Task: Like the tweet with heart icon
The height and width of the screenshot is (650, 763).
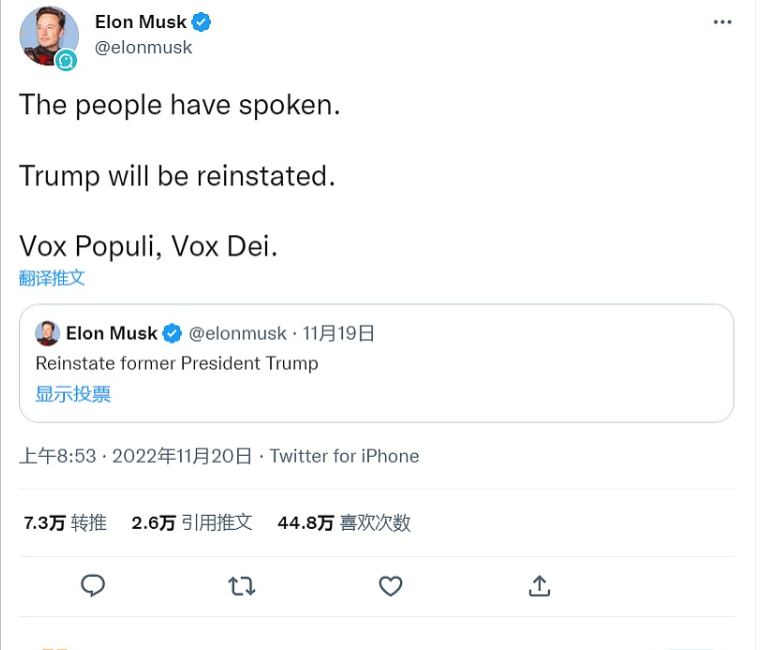Action: 390,586
